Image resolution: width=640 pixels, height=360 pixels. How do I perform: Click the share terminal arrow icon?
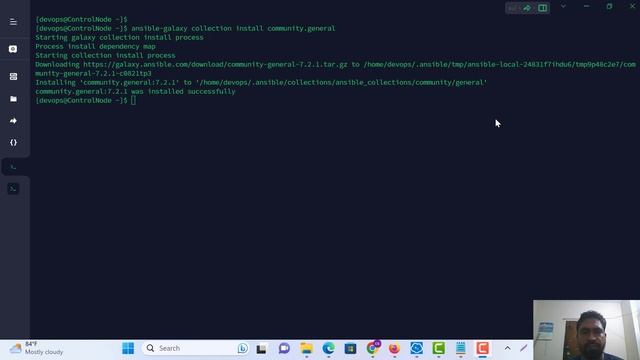pyautogui.click(x=527, y=8)
